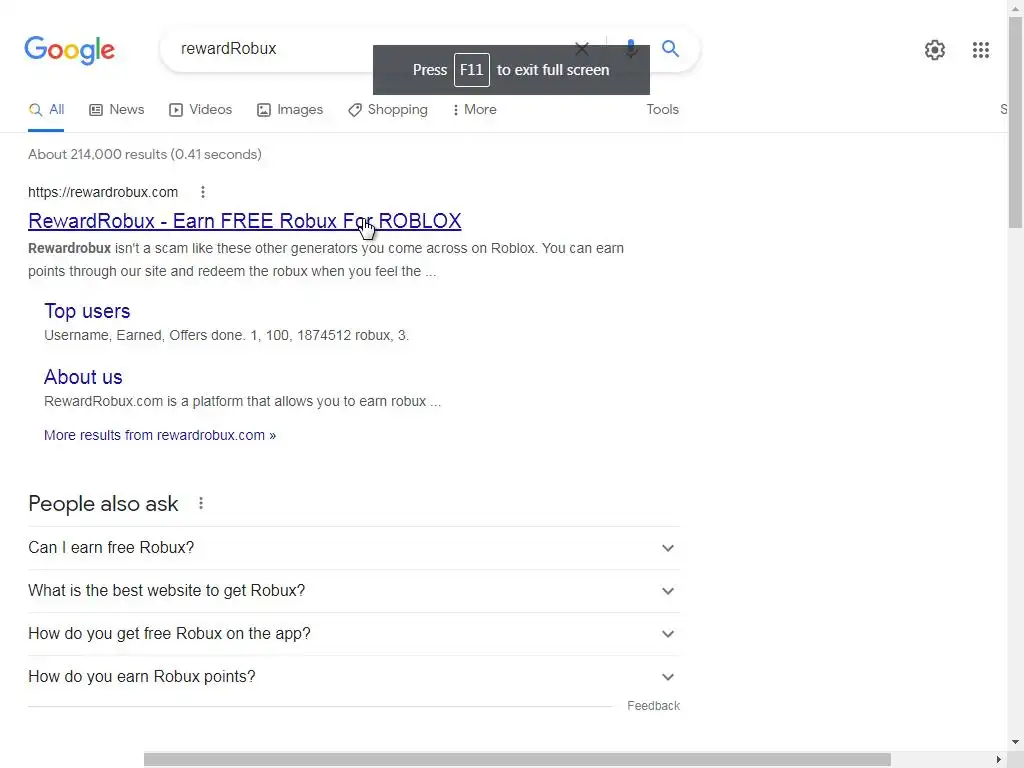Open the About us sitelink
Image resolution: width=1024 pixels, height=768 pixels.
83,377
